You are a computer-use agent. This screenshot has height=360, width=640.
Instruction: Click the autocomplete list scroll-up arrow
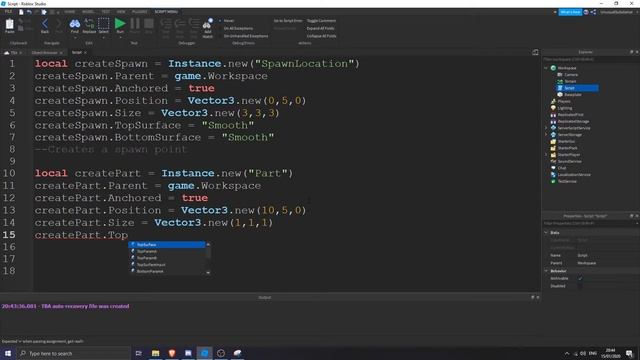[x=208, y=244]
